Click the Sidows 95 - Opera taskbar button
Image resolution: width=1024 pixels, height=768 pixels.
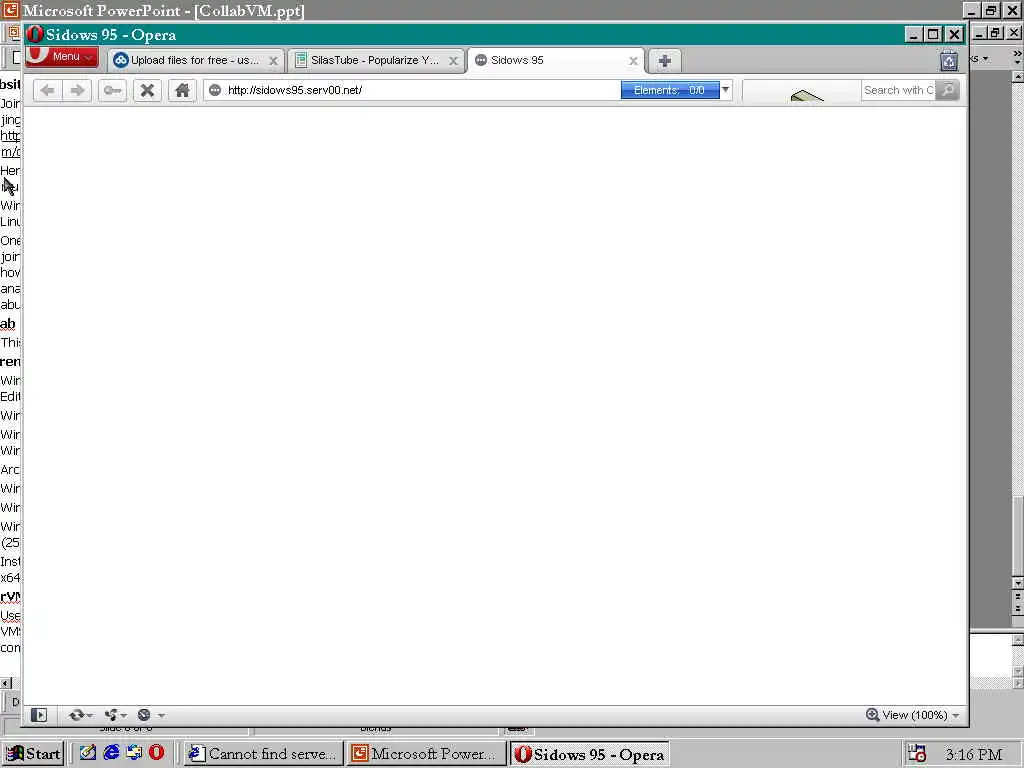pos(590,754)
